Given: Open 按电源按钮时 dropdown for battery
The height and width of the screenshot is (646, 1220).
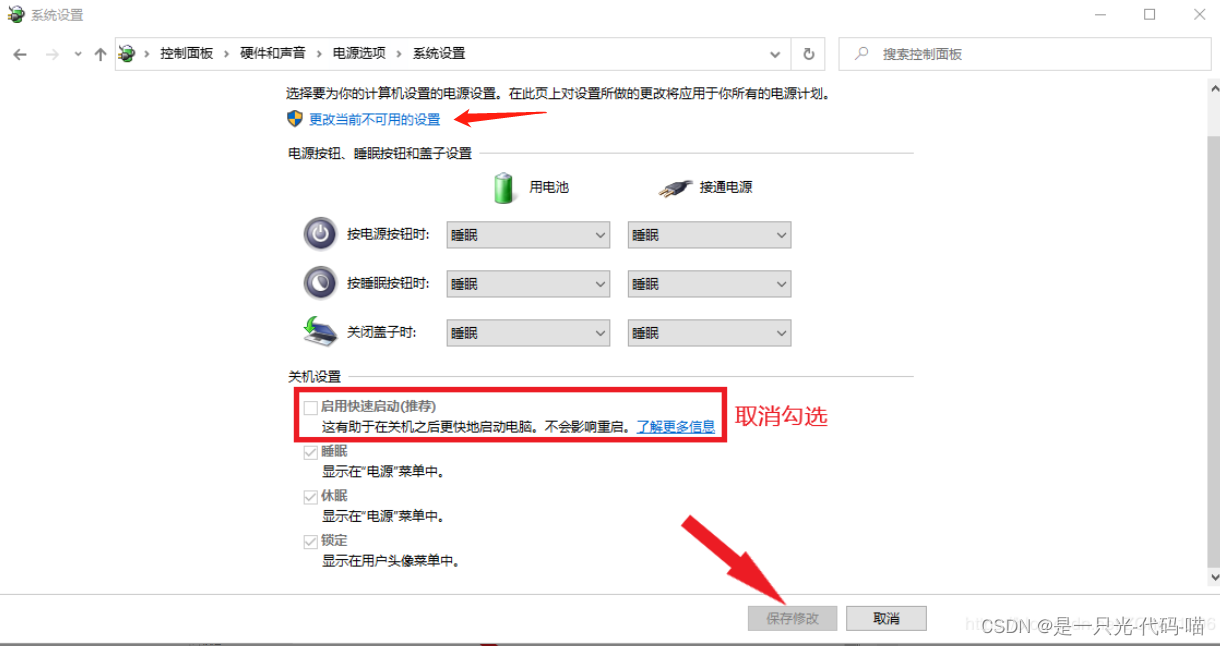Looking at the screenshot, I should coord(528,235).
